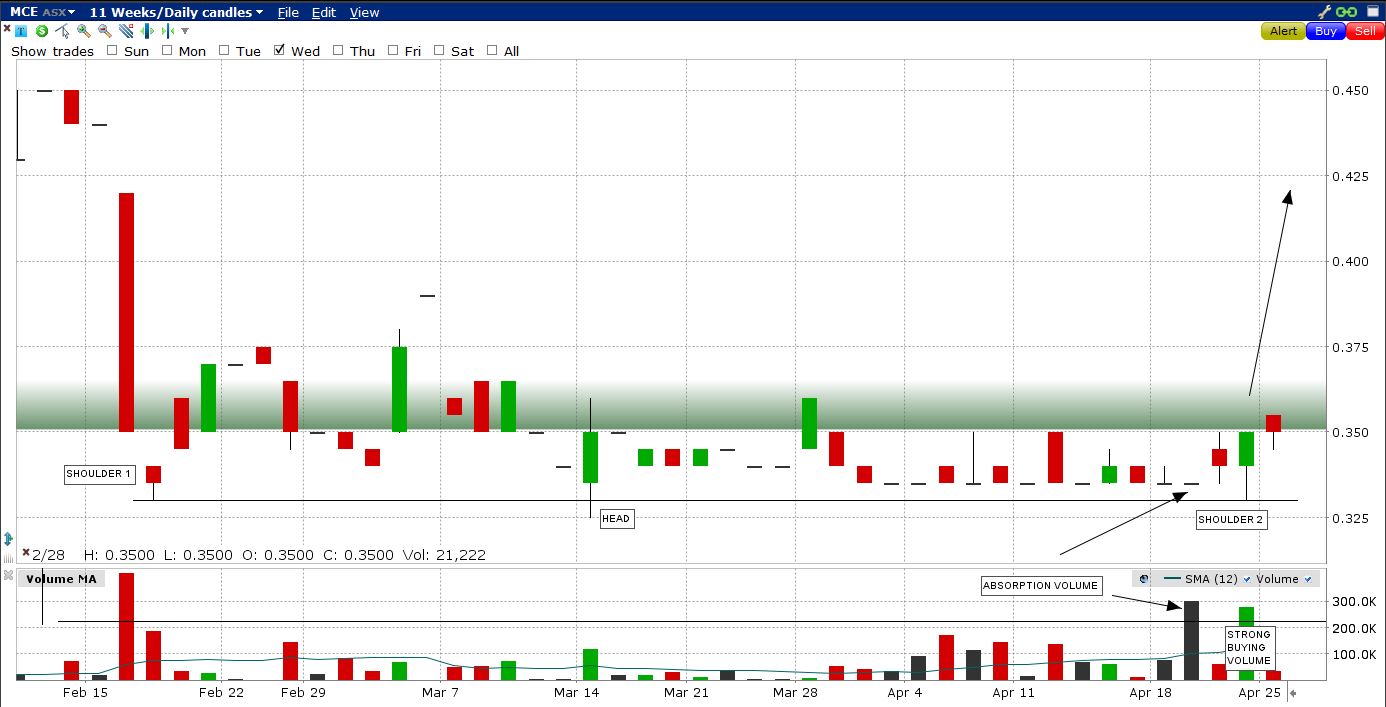Click the green dollar sign icon
Viewport: 1386px width, 707px height.
(42, 31)
